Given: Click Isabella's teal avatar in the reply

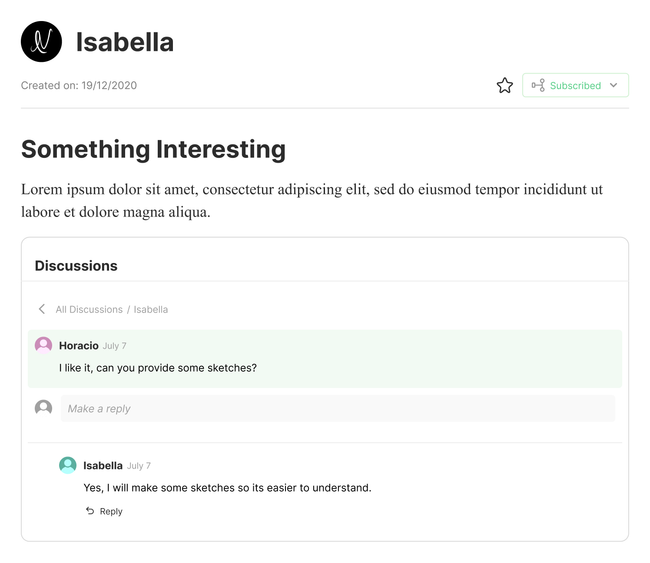Looking at the screenshot, I should point(68,465).
